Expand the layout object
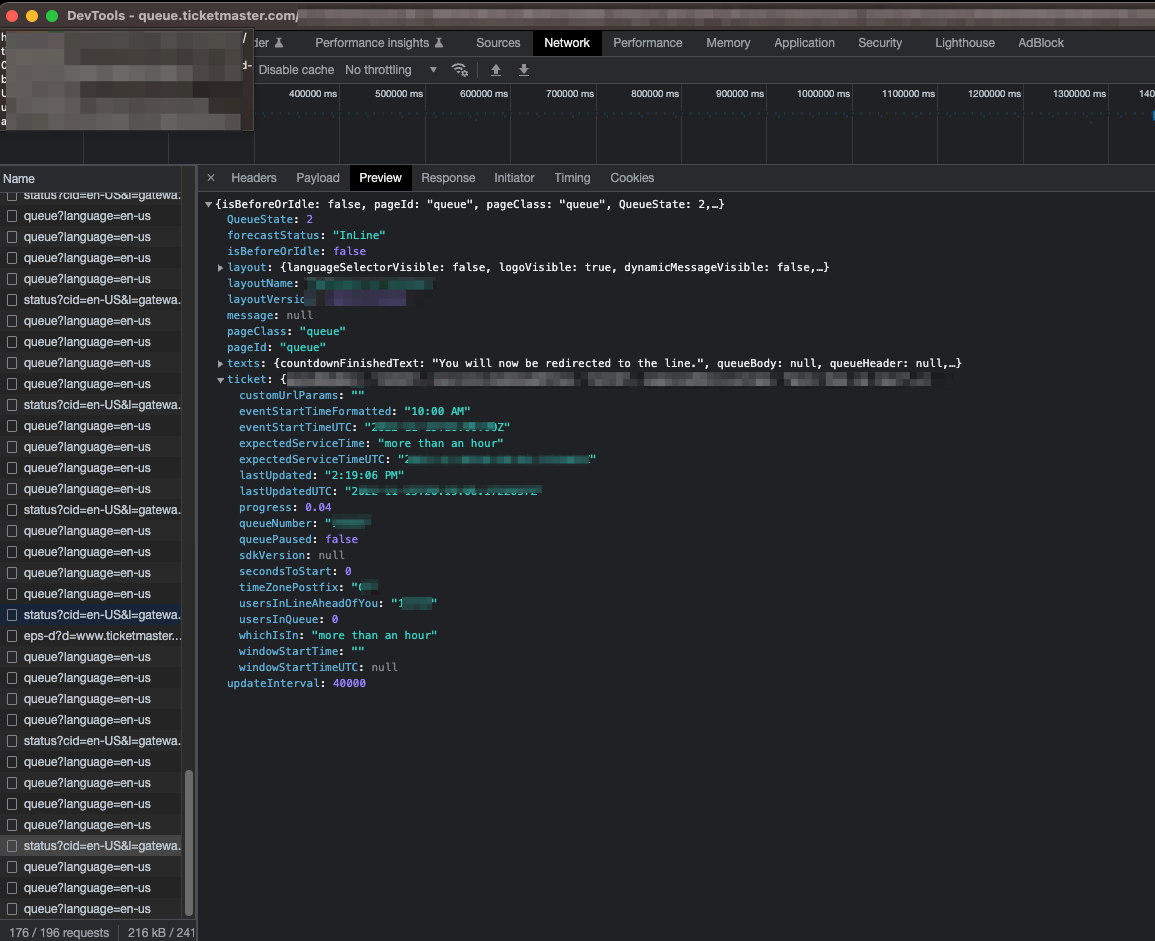This screenshot has height=941, width=1155. [x=220, y=267]
